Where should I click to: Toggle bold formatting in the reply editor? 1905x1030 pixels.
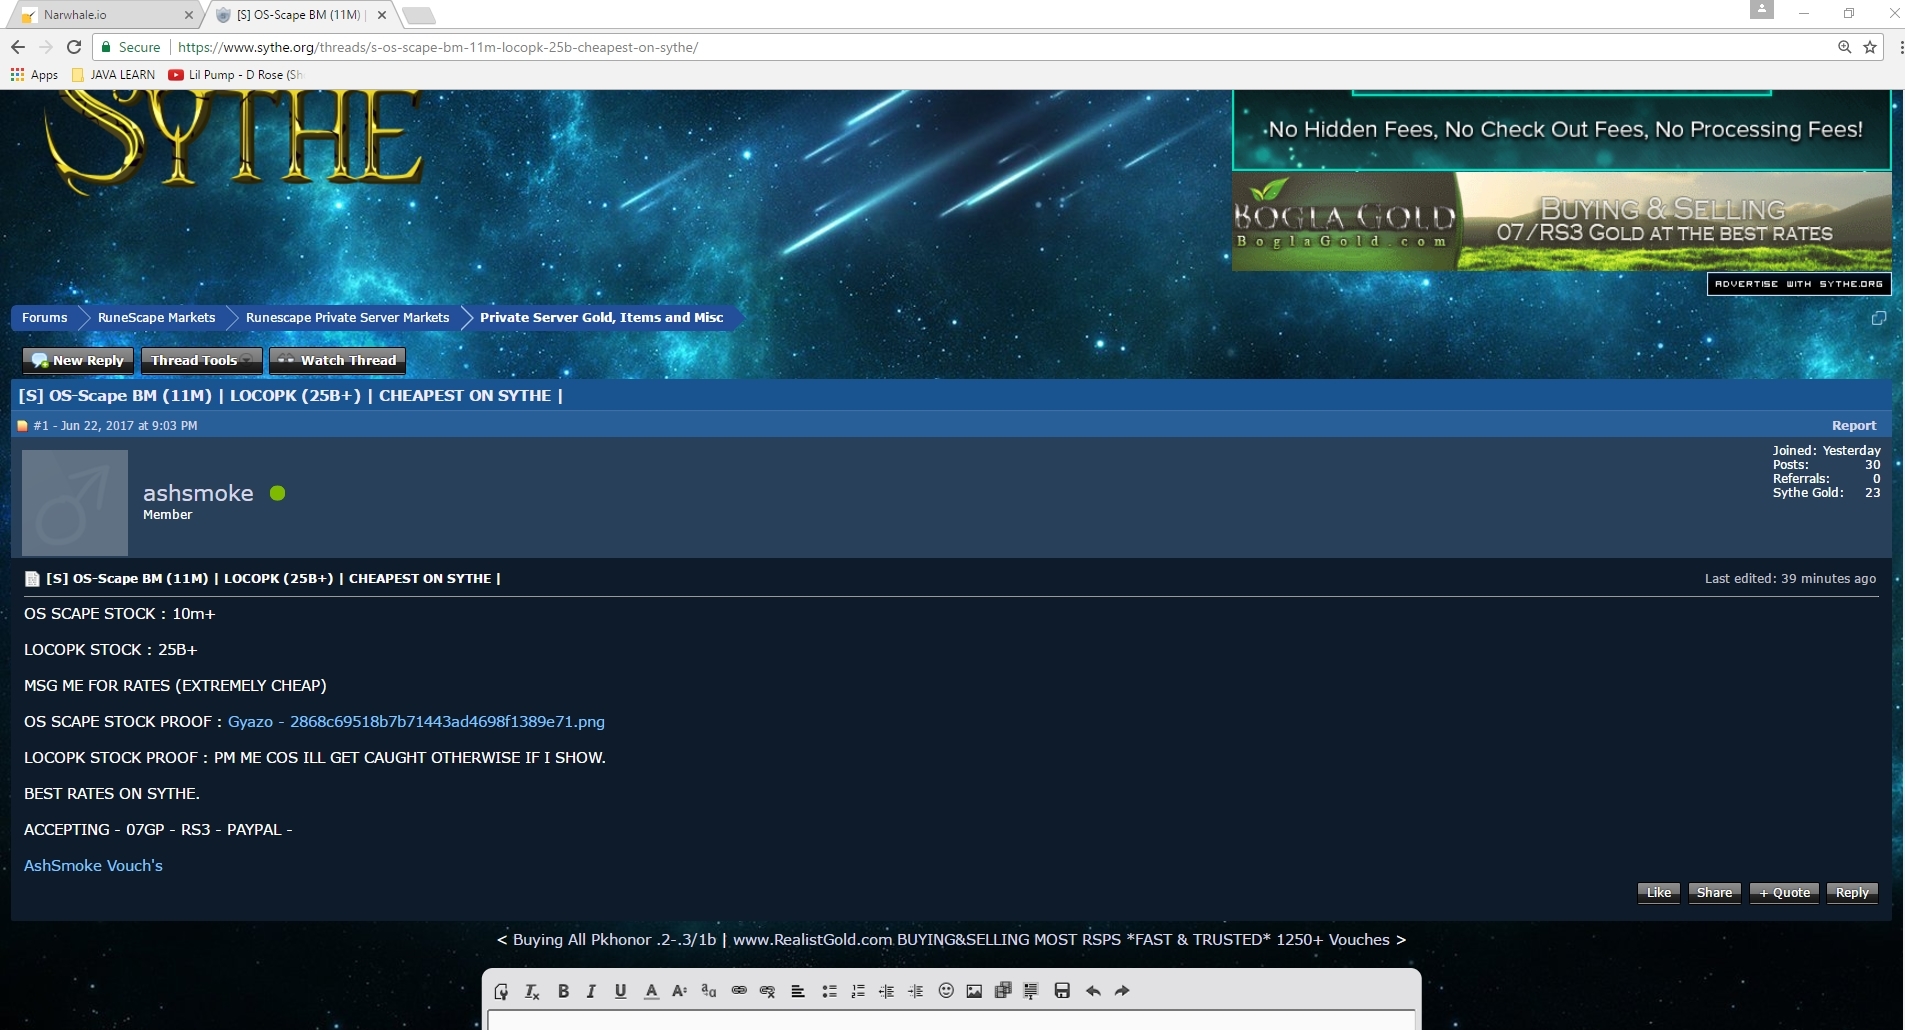tap(563, 991)
